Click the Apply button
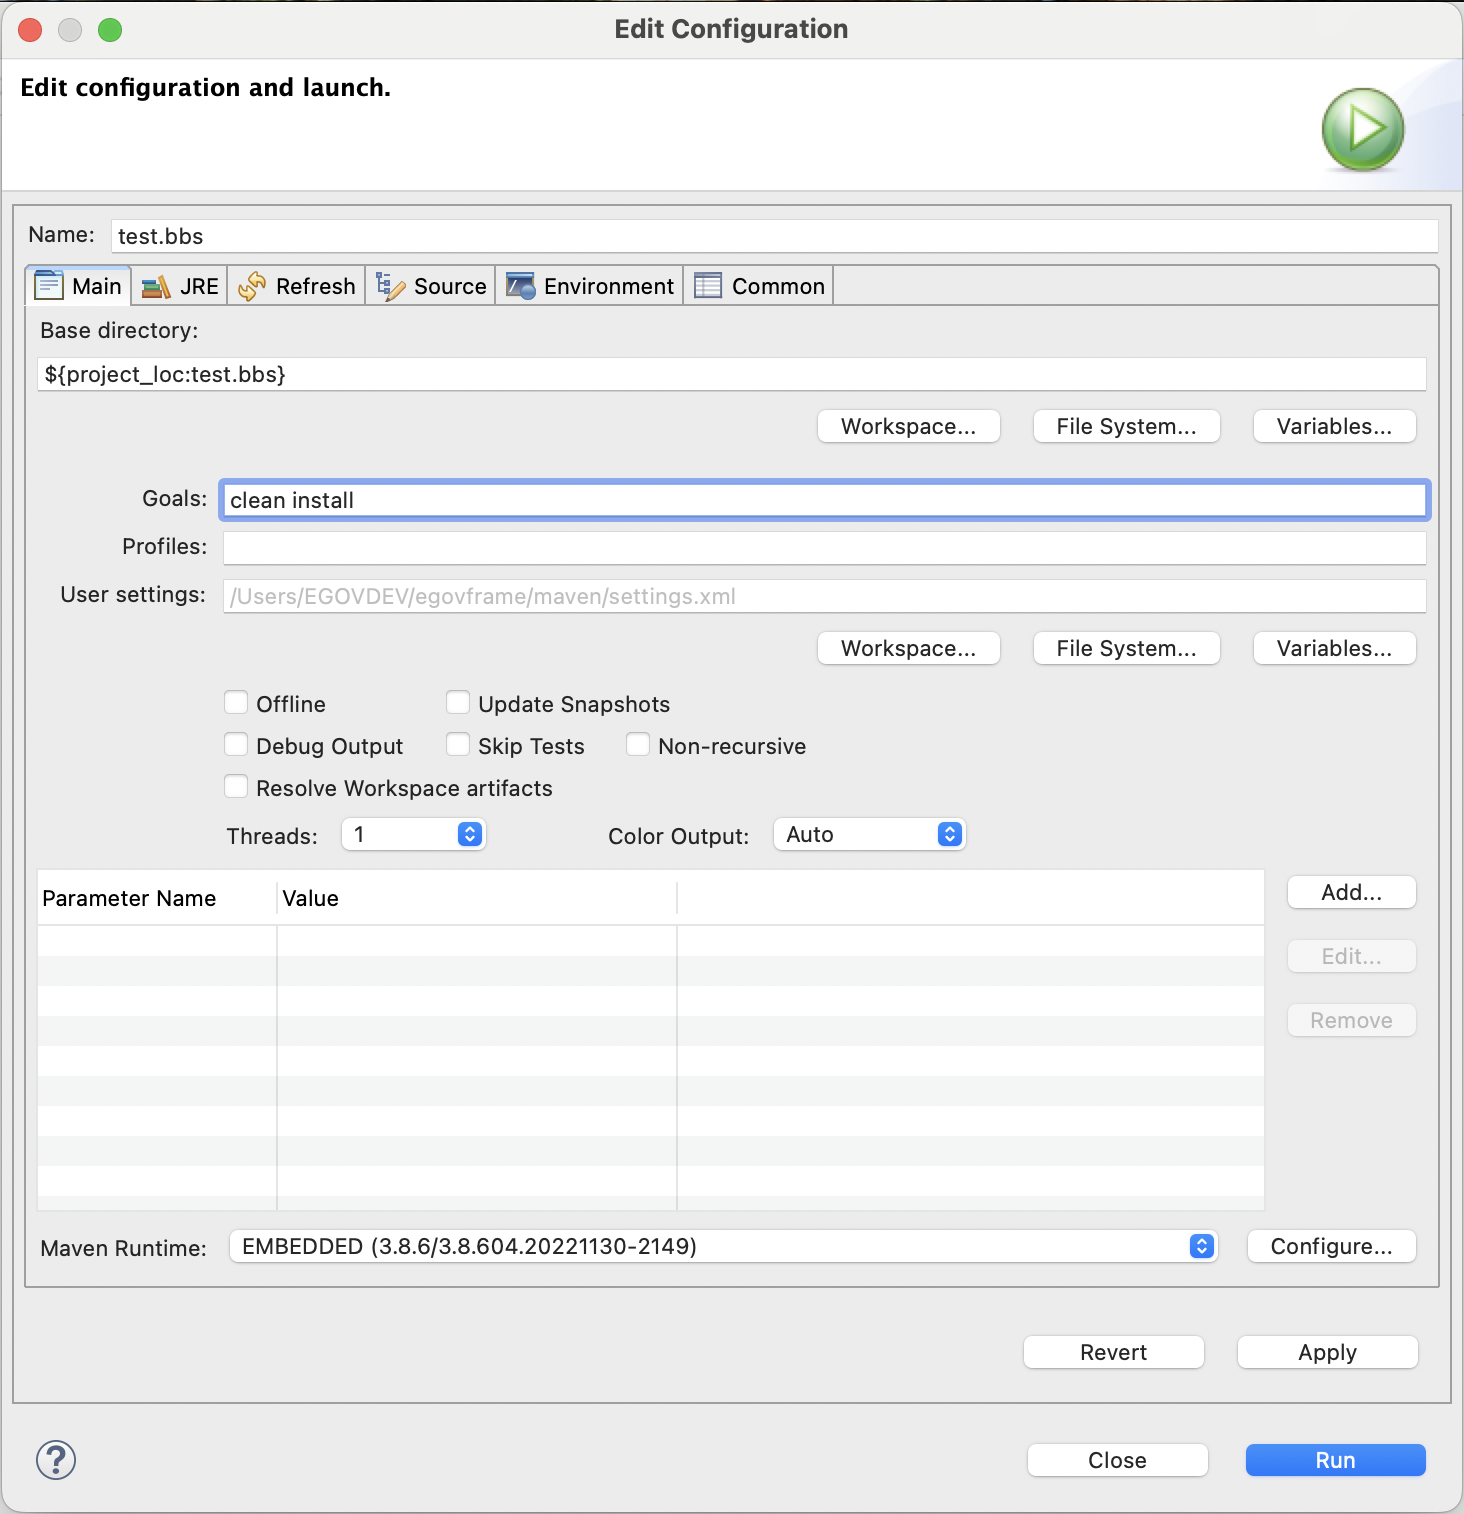 [x=1327, y=1352]
